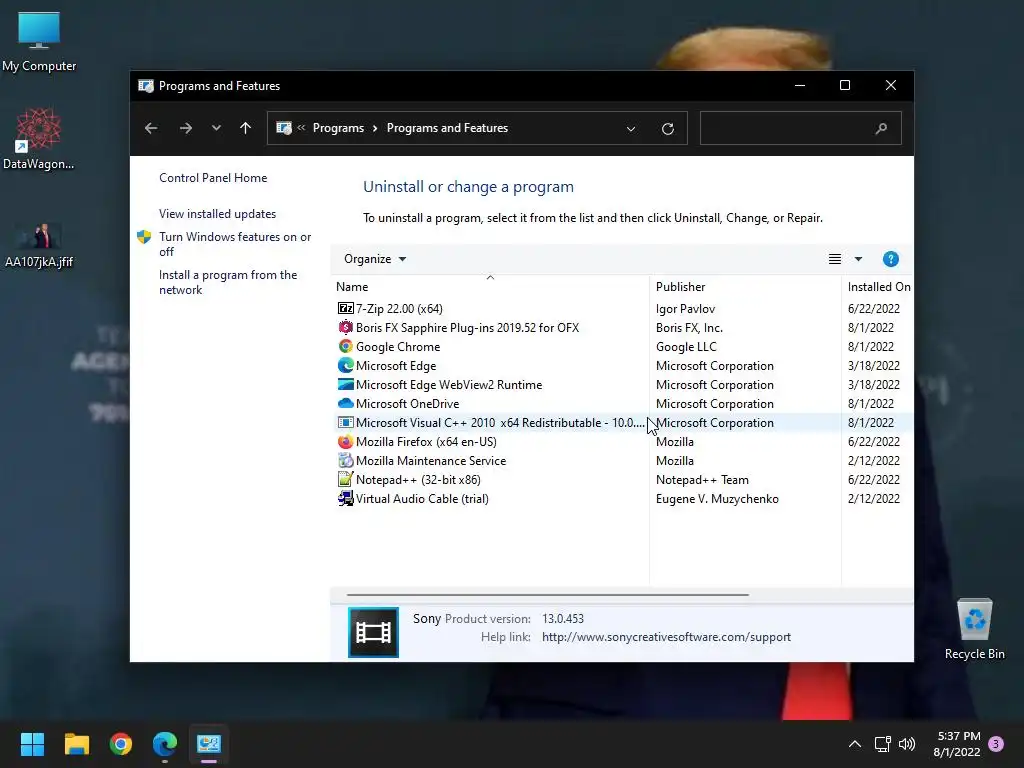Open Control Panel Home link

pyautogui.click(x=213, y=178)
